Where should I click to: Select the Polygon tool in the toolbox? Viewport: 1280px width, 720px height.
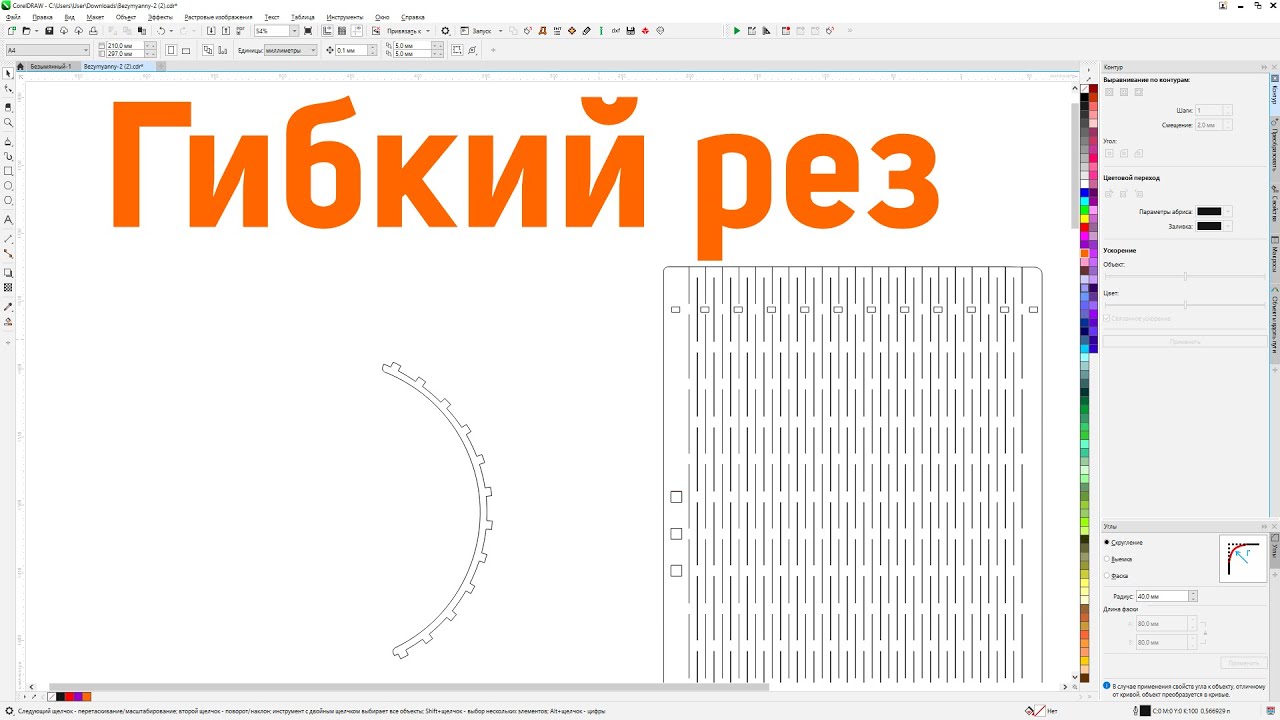[9, 202]
